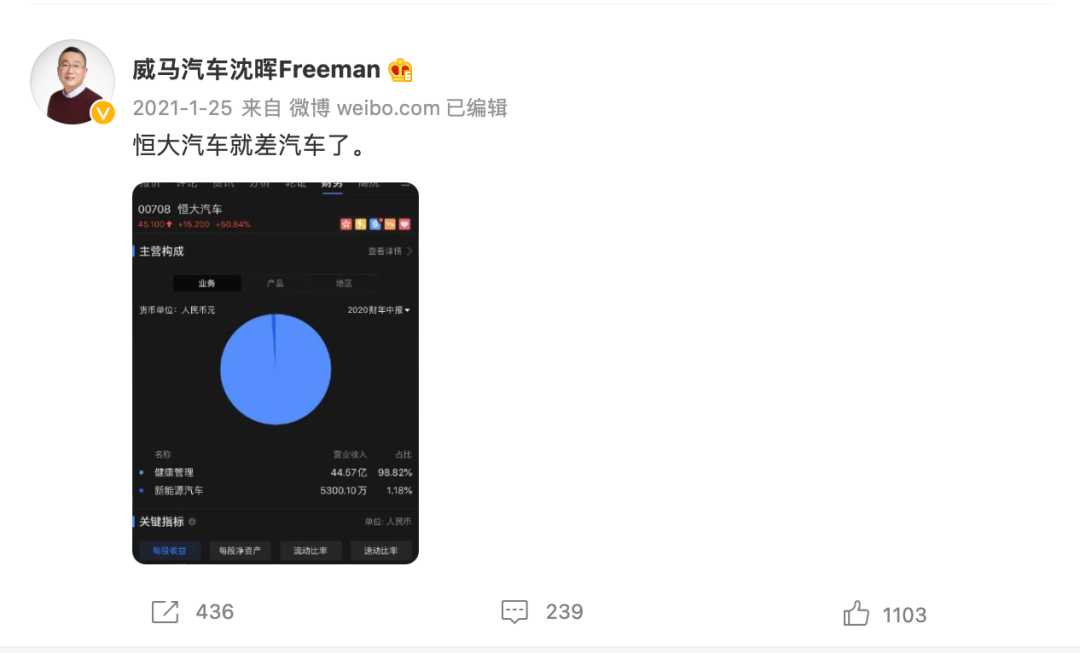Select the 业务 segment option
The width and height of the screenshot is (1080, 653).
click(207, 283)
